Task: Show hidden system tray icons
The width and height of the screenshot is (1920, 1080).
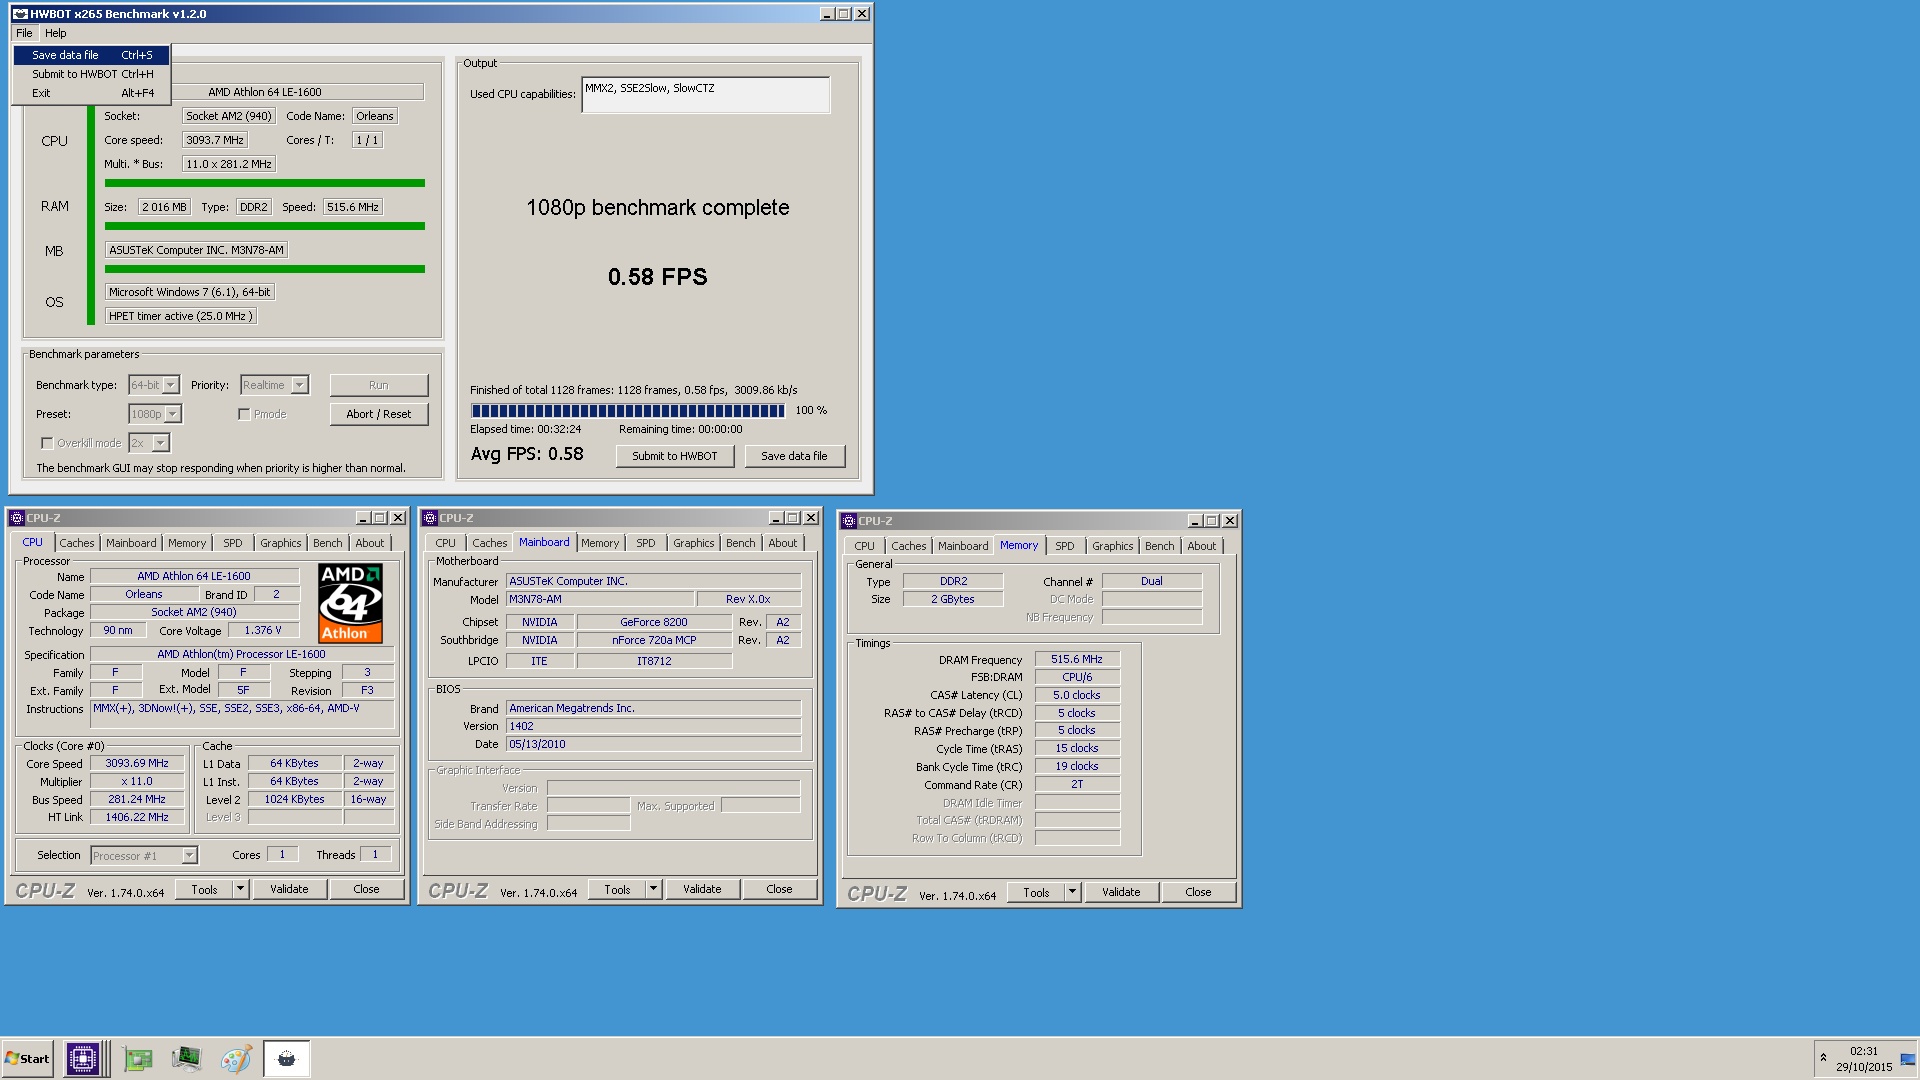Action: pos(1823,1058)
